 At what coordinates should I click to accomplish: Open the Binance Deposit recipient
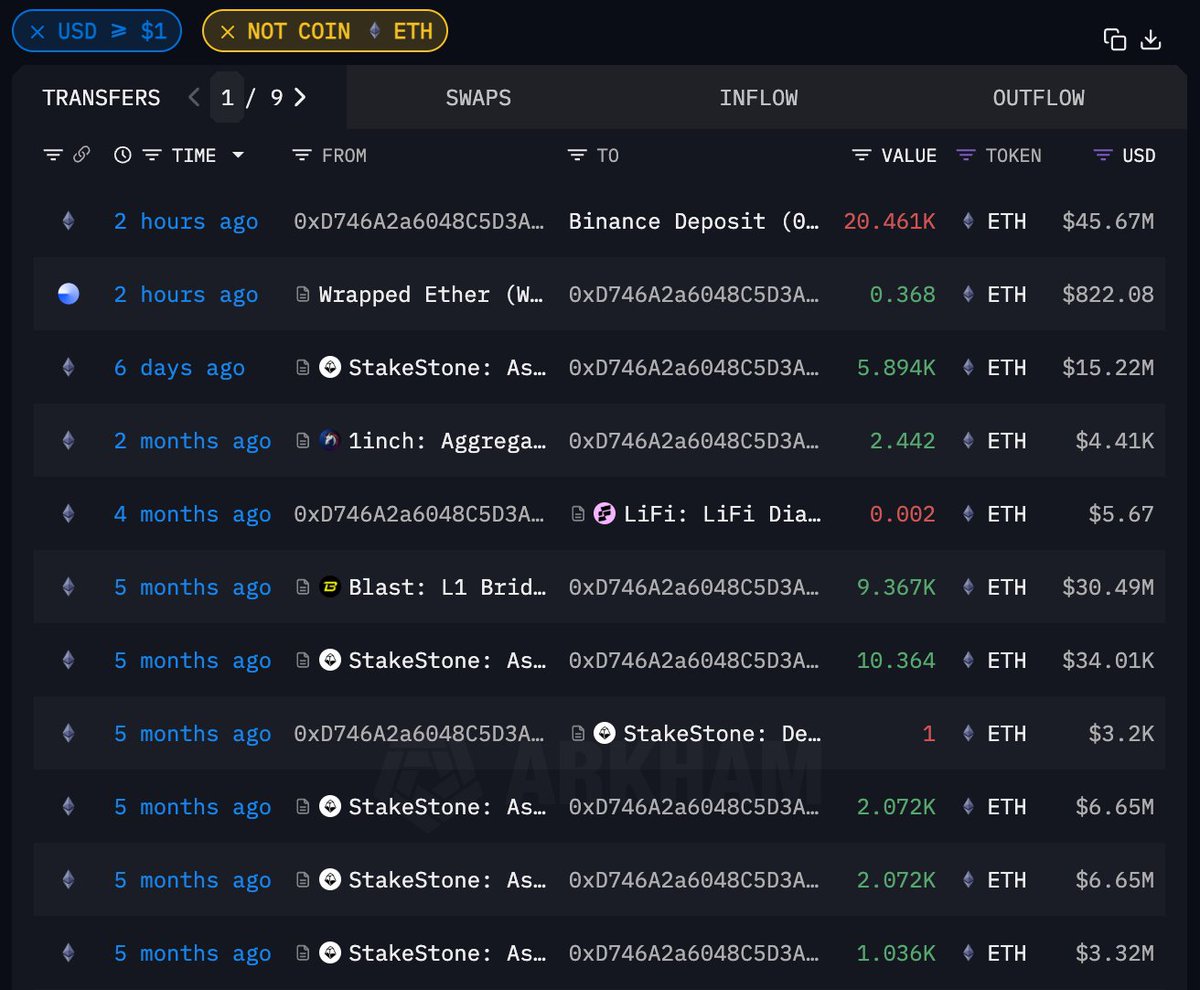tap(694, 221)
